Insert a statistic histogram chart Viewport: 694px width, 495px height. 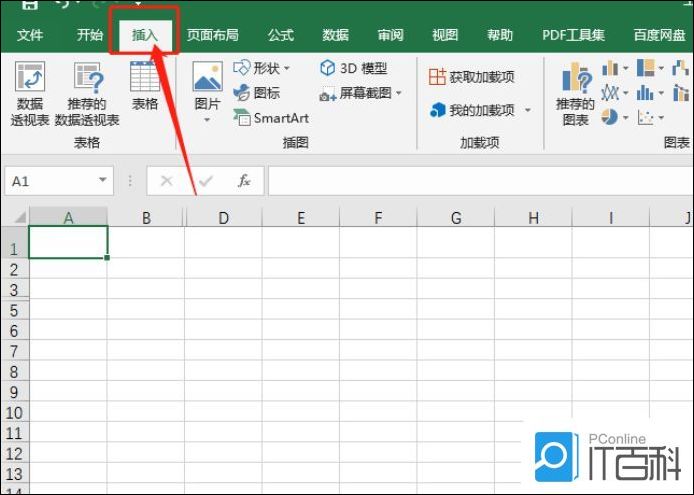pyautogui.click(x=645, y=93)
